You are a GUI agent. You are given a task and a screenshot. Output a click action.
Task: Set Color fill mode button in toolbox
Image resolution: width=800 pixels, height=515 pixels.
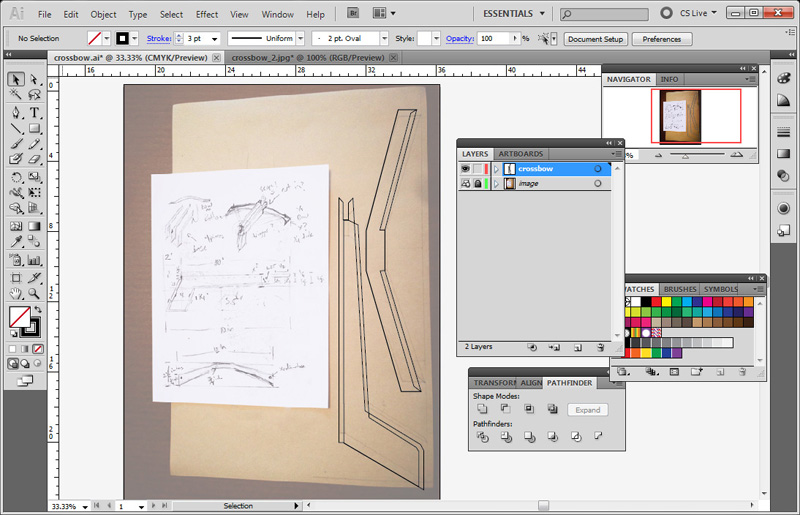12,349
